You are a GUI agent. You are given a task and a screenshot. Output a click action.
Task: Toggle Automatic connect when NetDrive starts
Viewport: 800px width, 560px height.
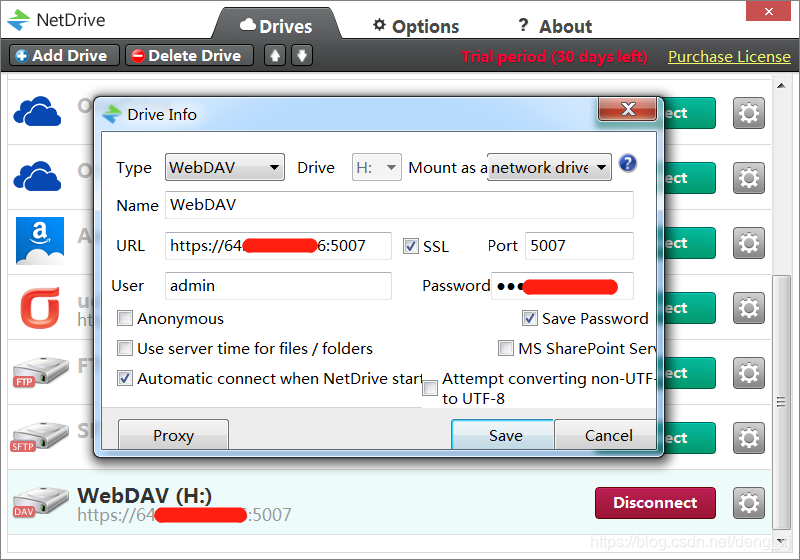click(x=125, y=378)
